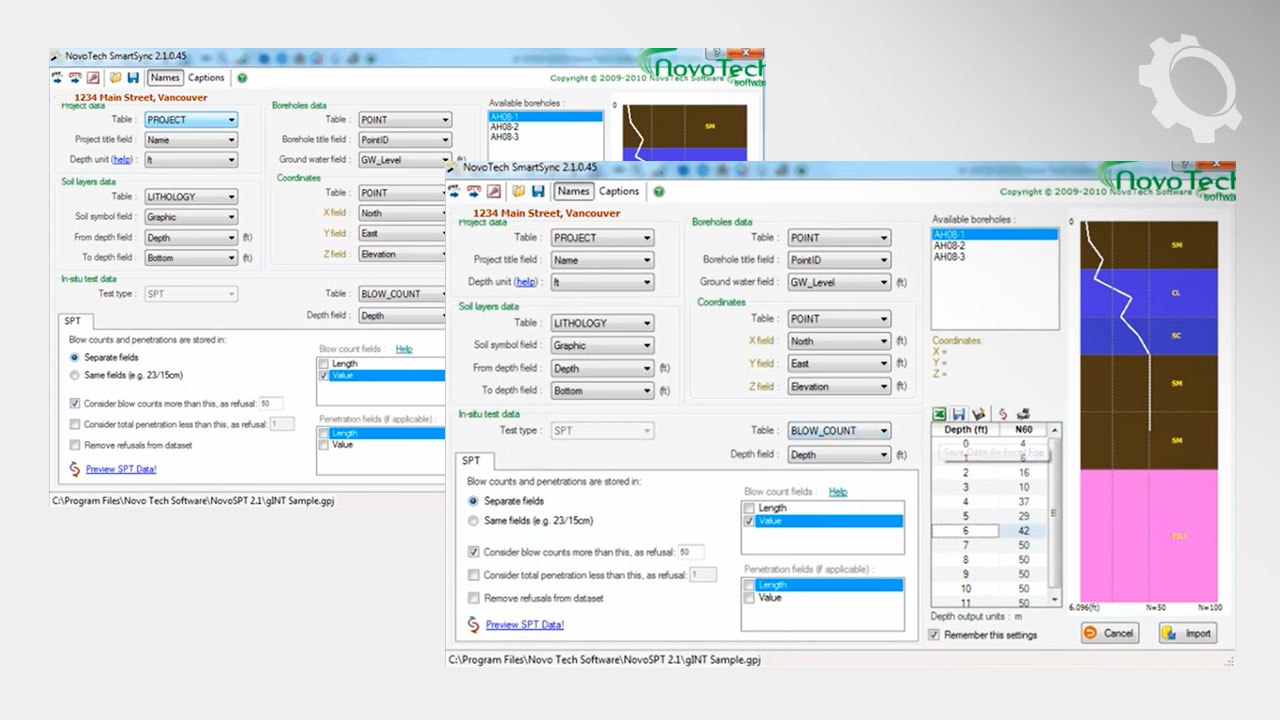Select the SPT tab in the front window
1280x720 pixels.
pyautogui.click(x=471, y=461)
